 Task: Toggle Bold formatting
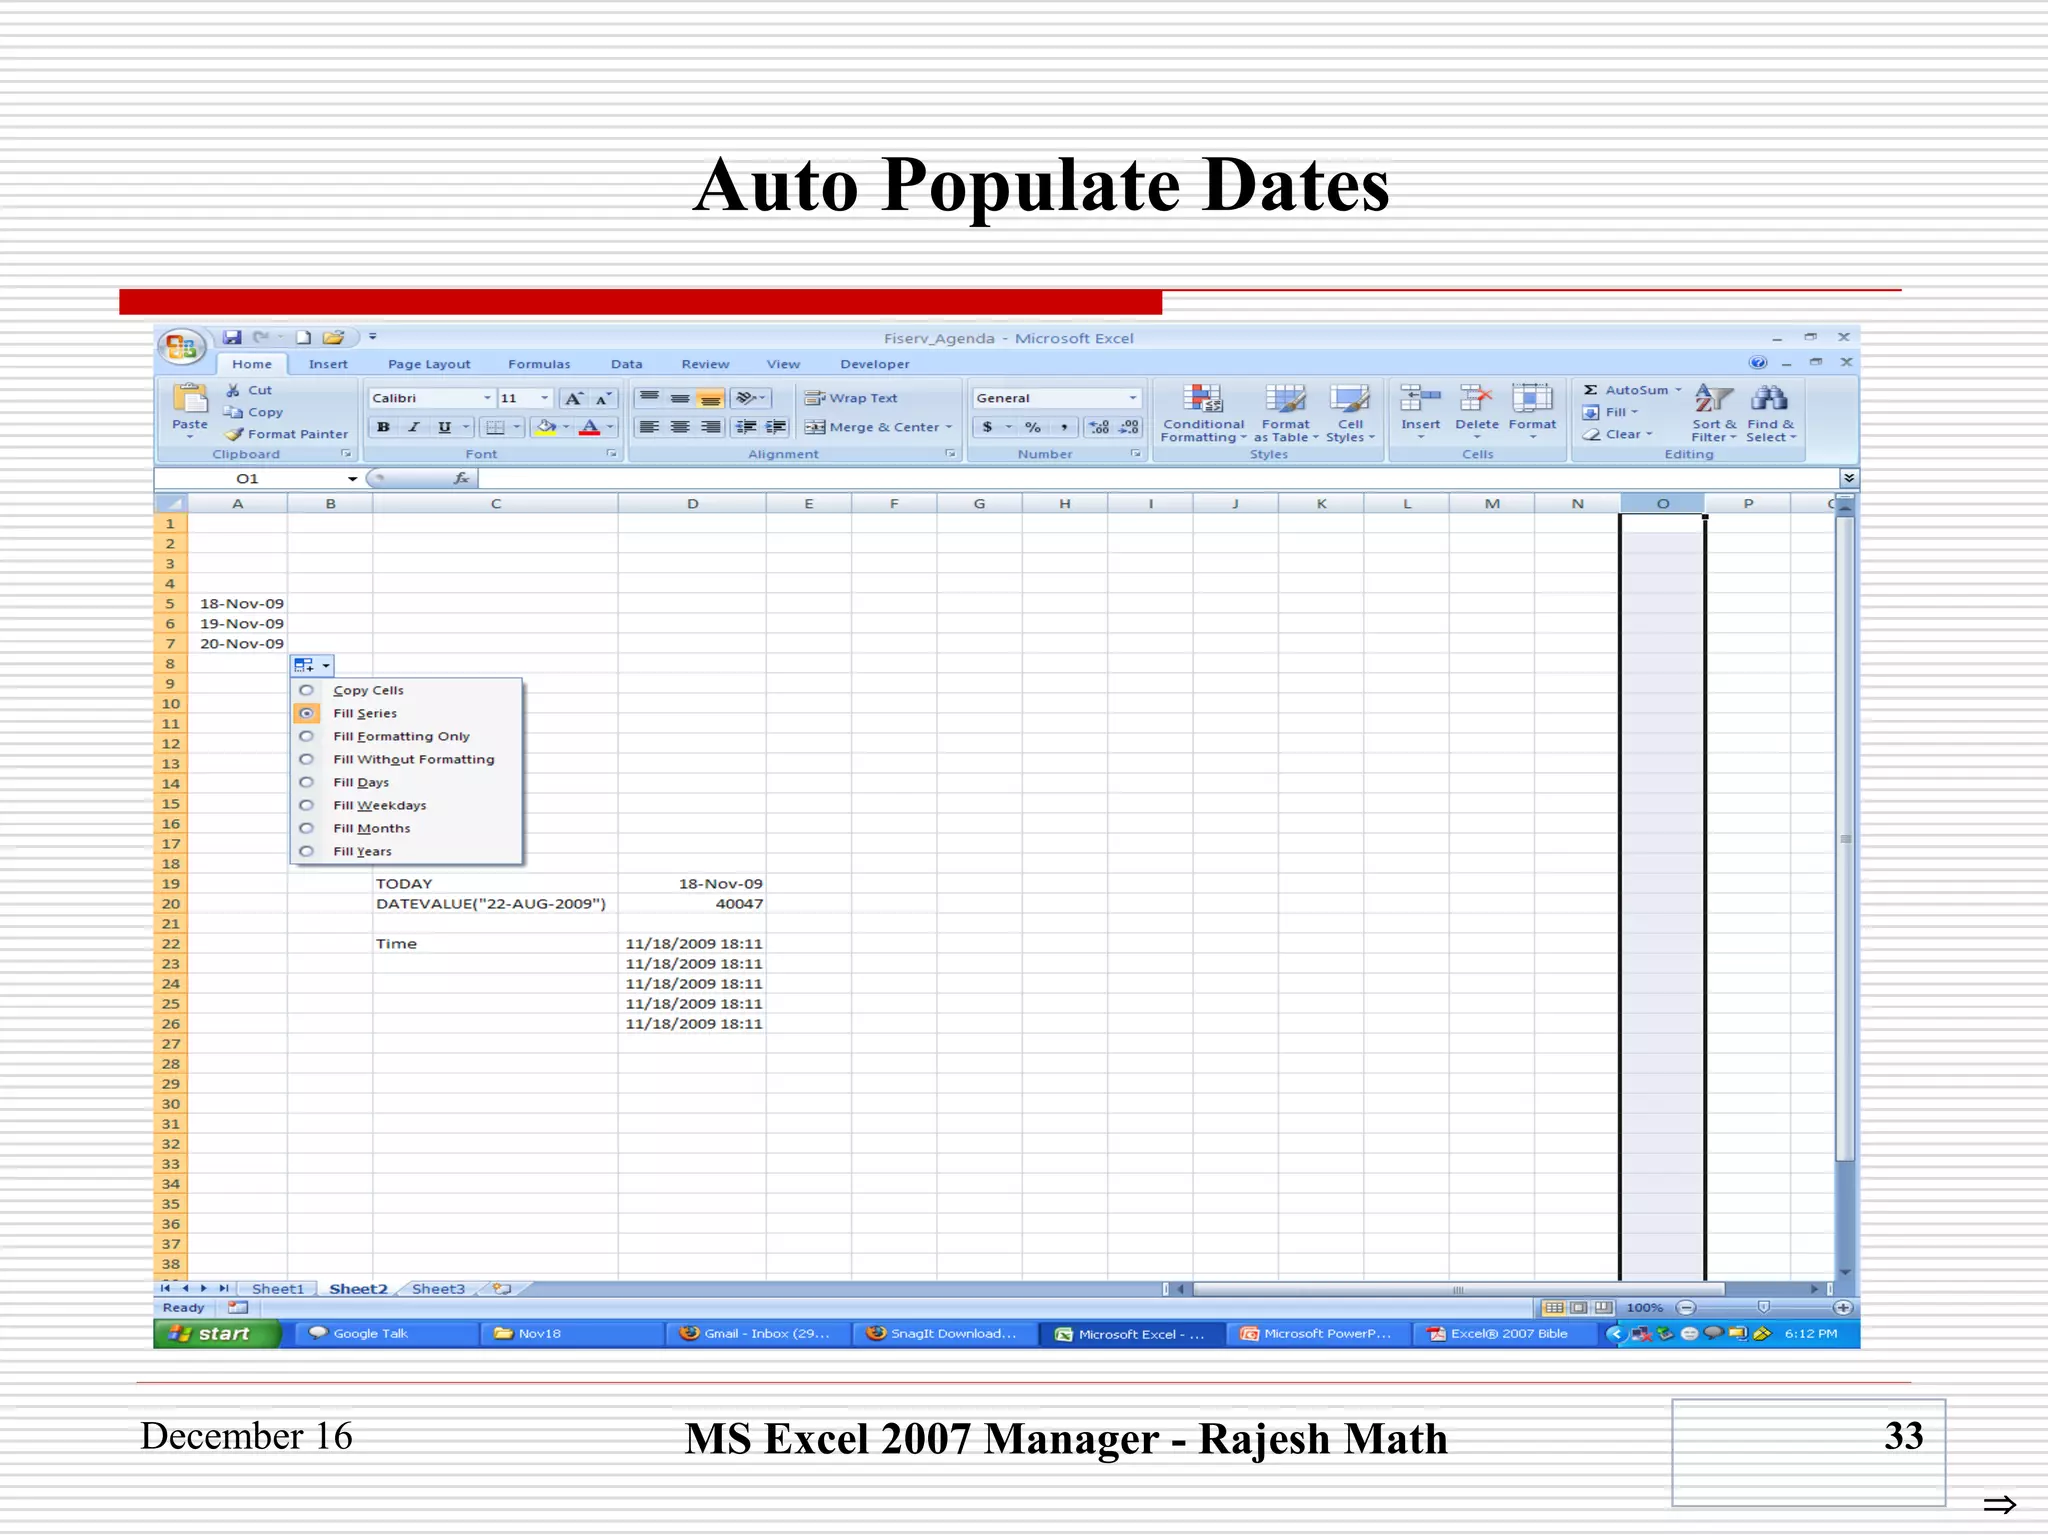[x=383, y=427]
